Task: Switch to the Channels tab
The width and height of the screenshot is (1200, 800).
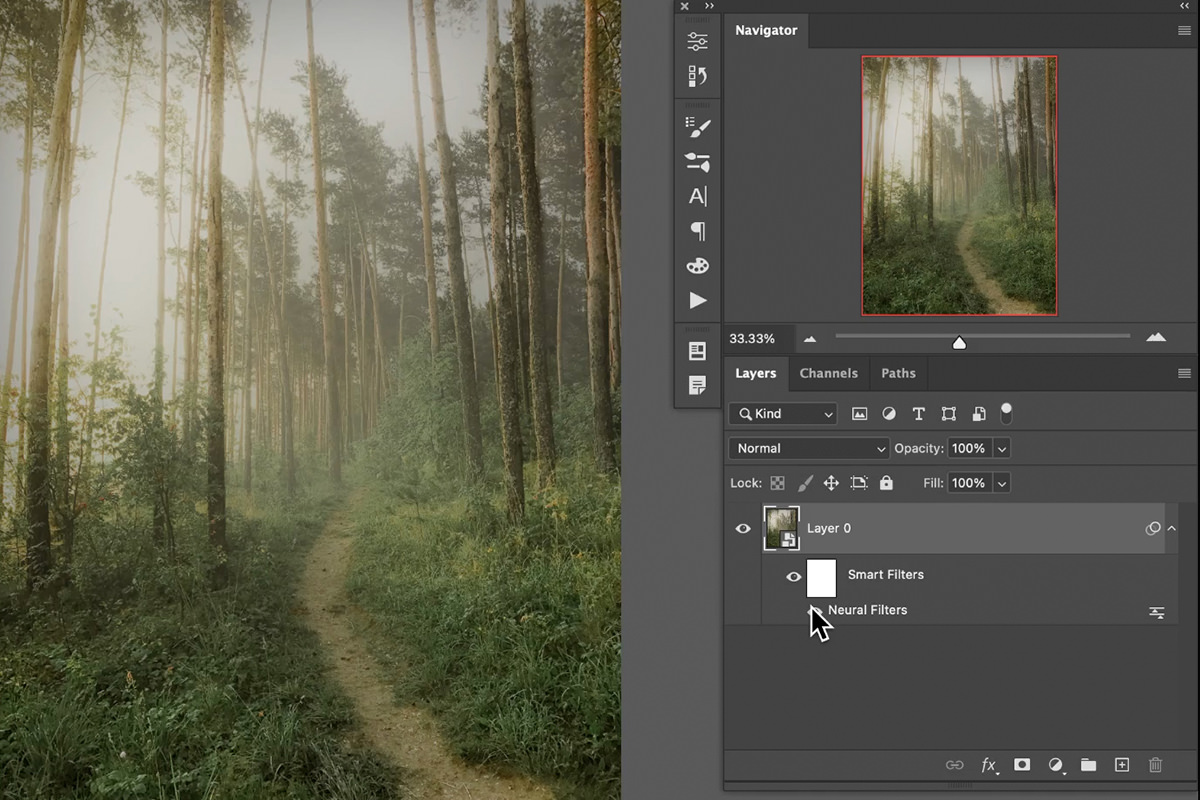Action: pyautogui.click(x=828, y=373)
